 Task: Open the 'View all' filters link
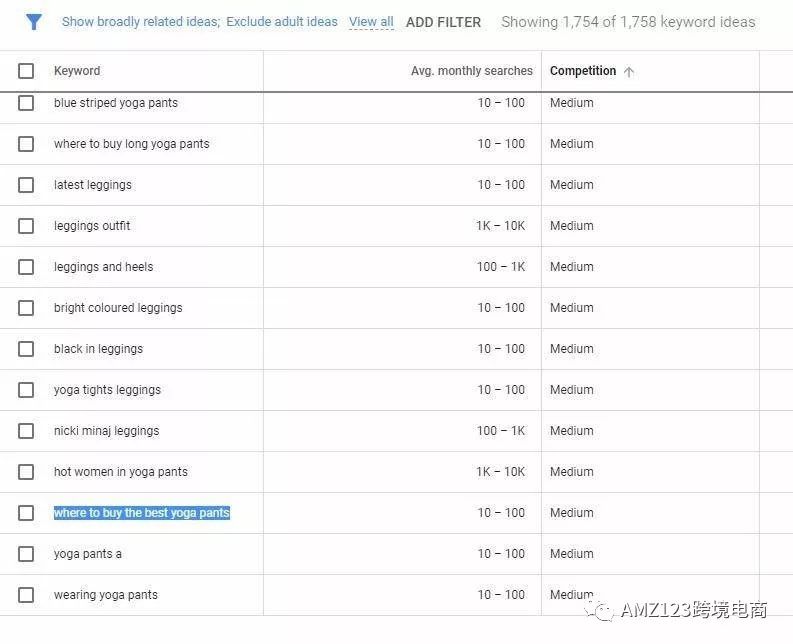(x=371, y=22)
